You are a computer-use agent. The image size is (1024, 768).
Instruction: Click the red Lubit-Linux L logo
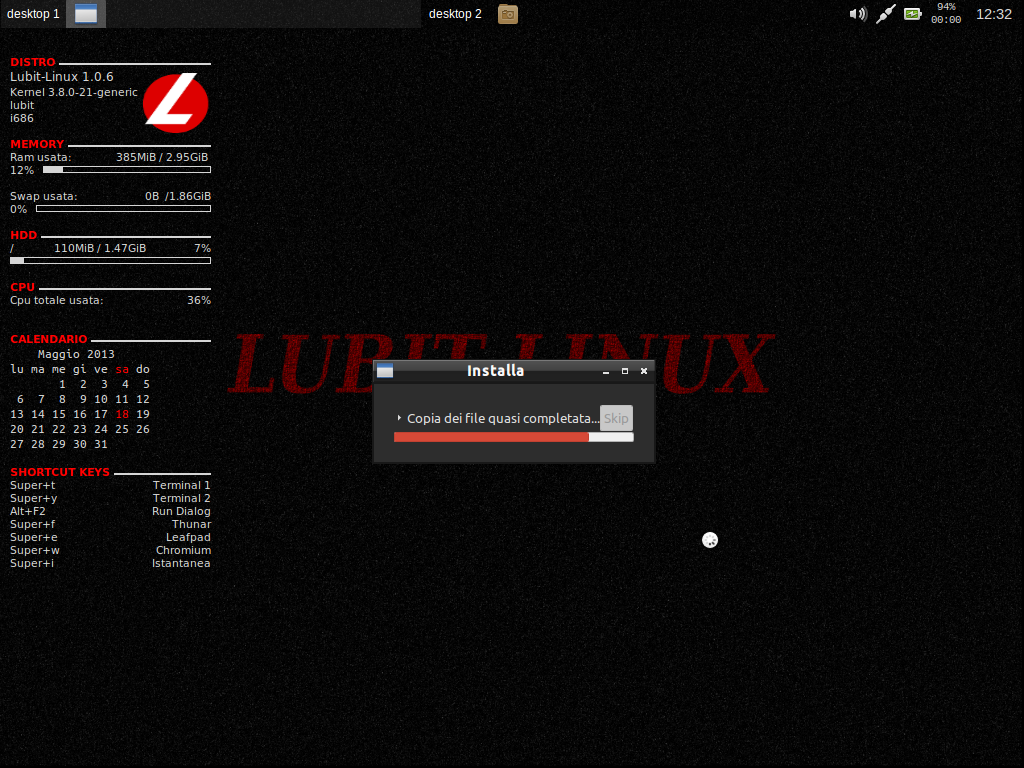tap(175, 102)
